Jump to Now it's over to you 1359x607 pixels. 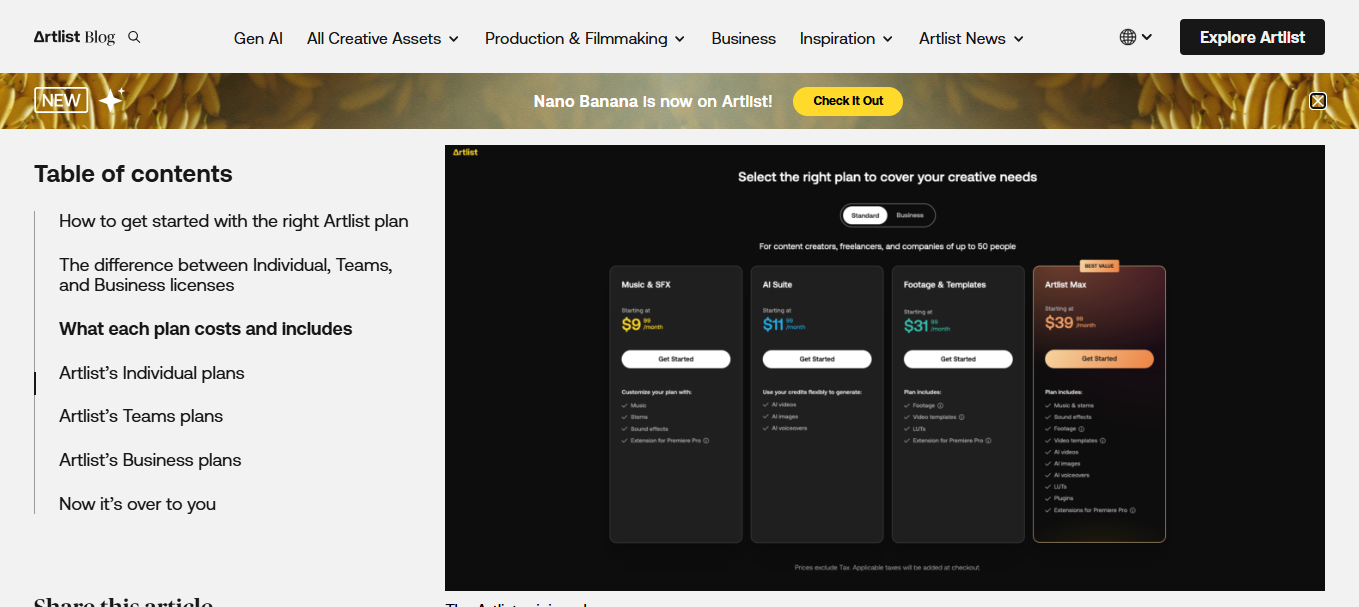[x=137, y=504]
